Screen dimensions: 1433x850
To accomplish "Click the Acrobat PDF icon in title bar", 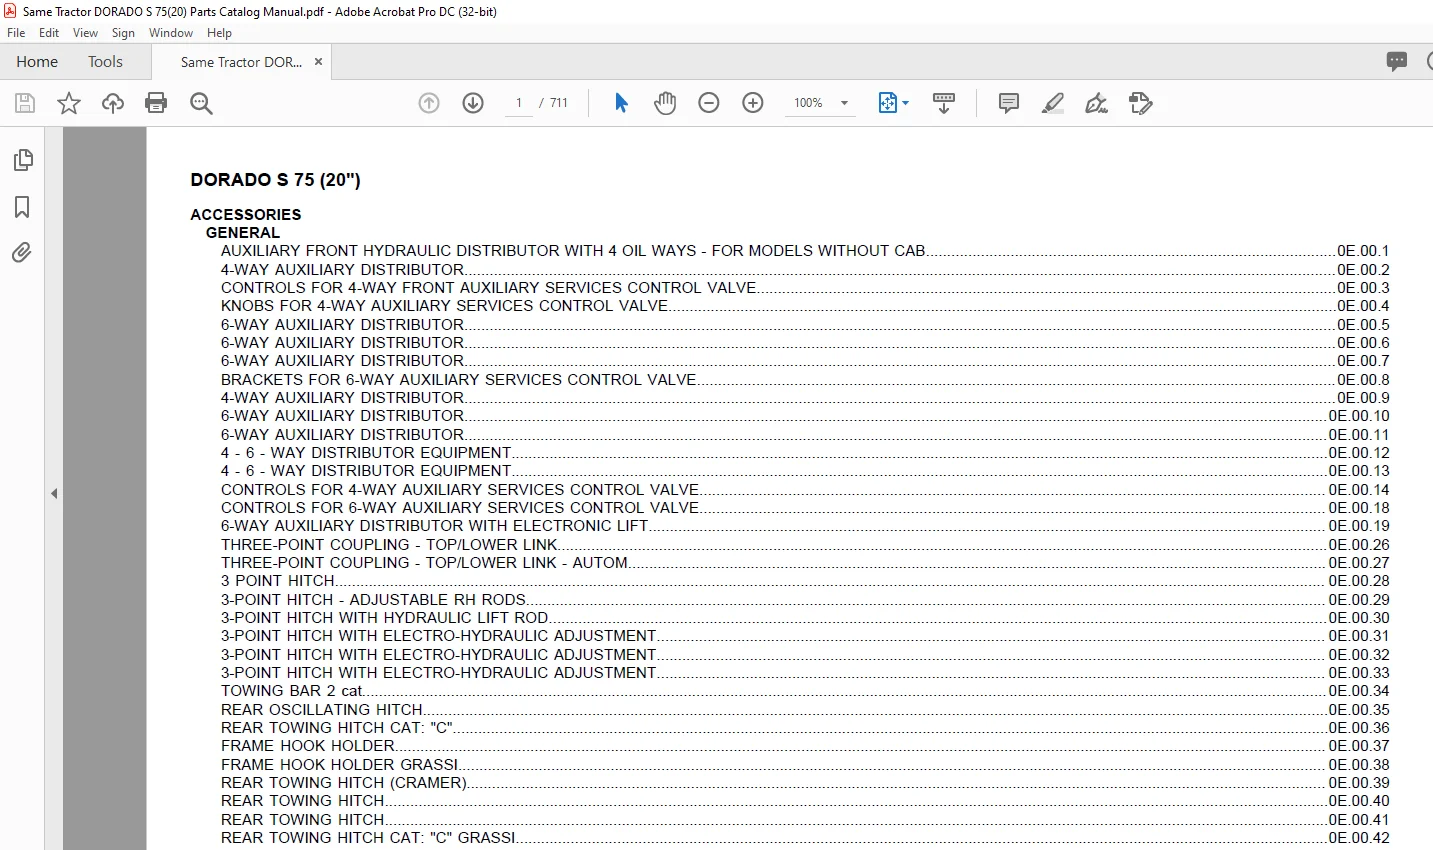I will [11, 11].
